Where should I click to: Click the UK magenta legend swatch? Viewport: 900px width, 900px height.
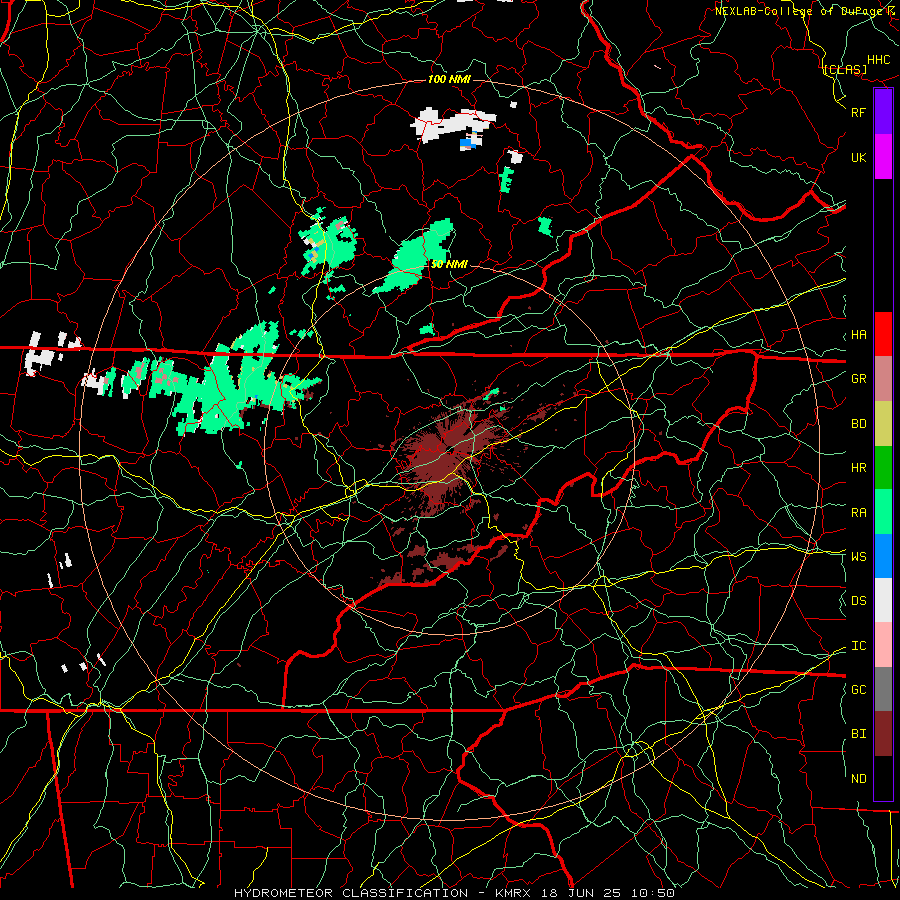[883, 157]
